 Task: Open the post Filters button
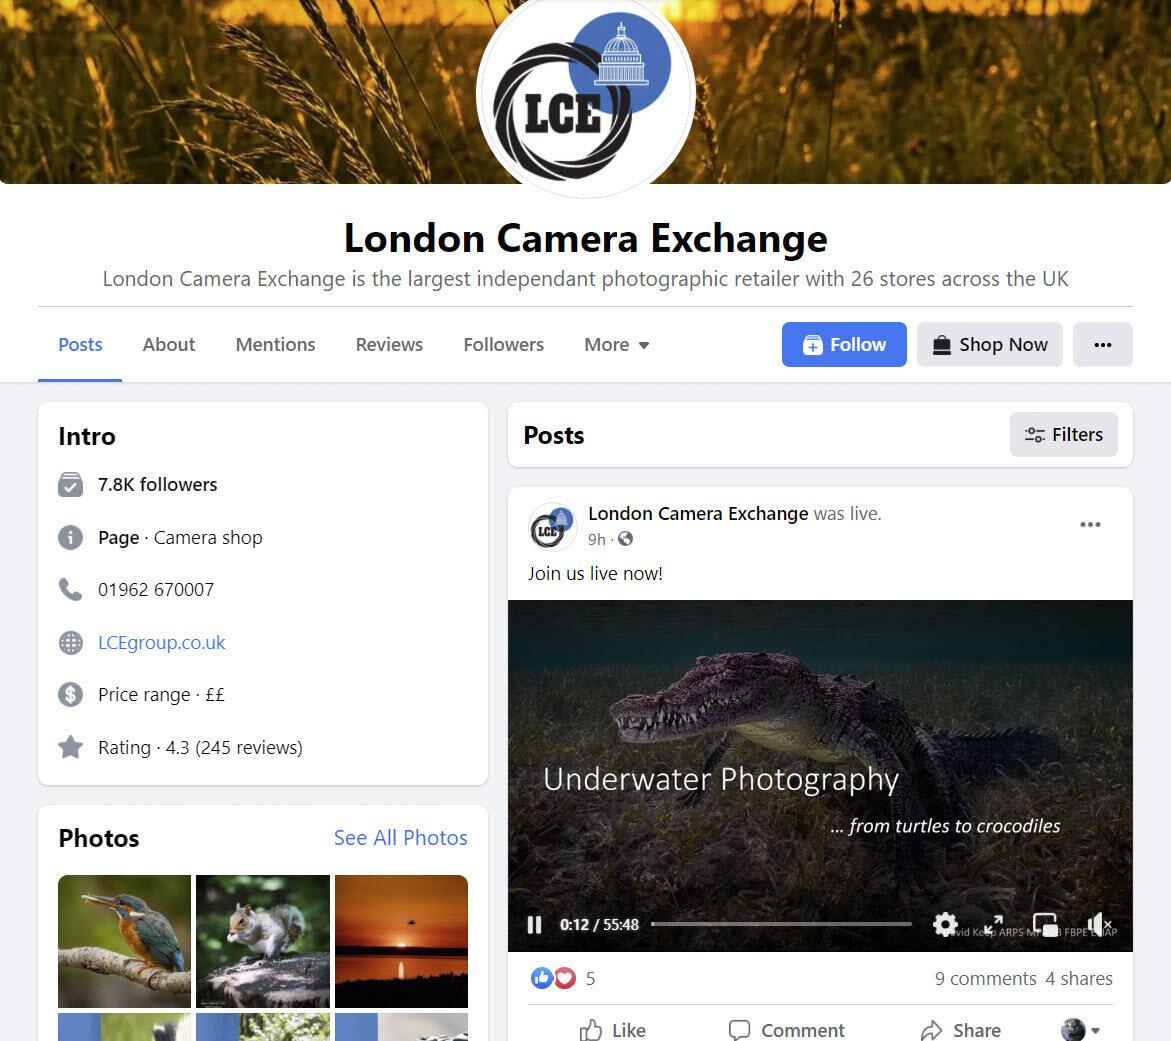pos(1063,435)
